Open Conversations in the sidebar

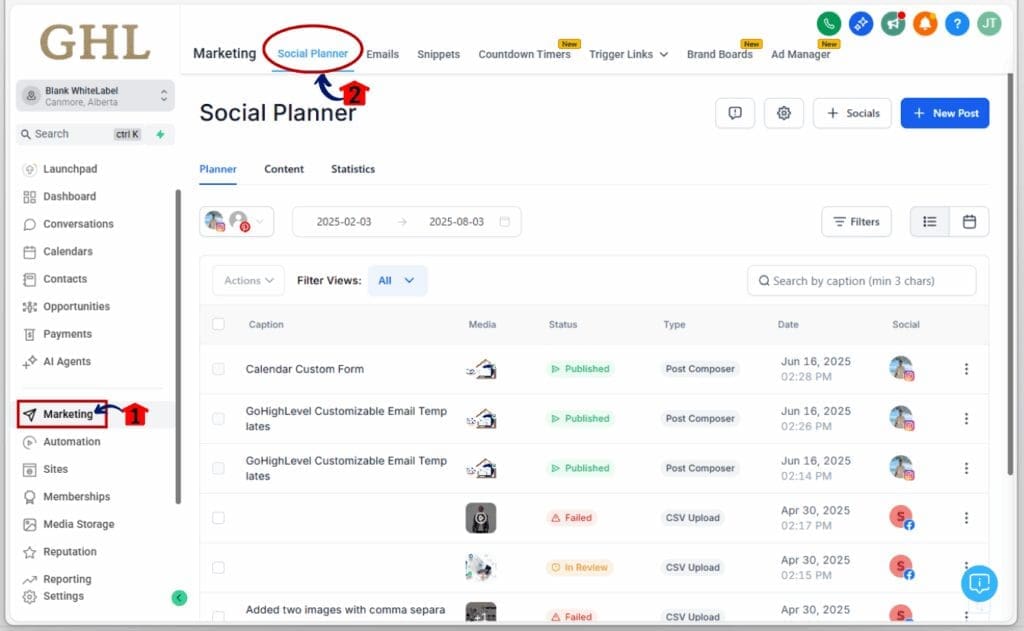68,224
